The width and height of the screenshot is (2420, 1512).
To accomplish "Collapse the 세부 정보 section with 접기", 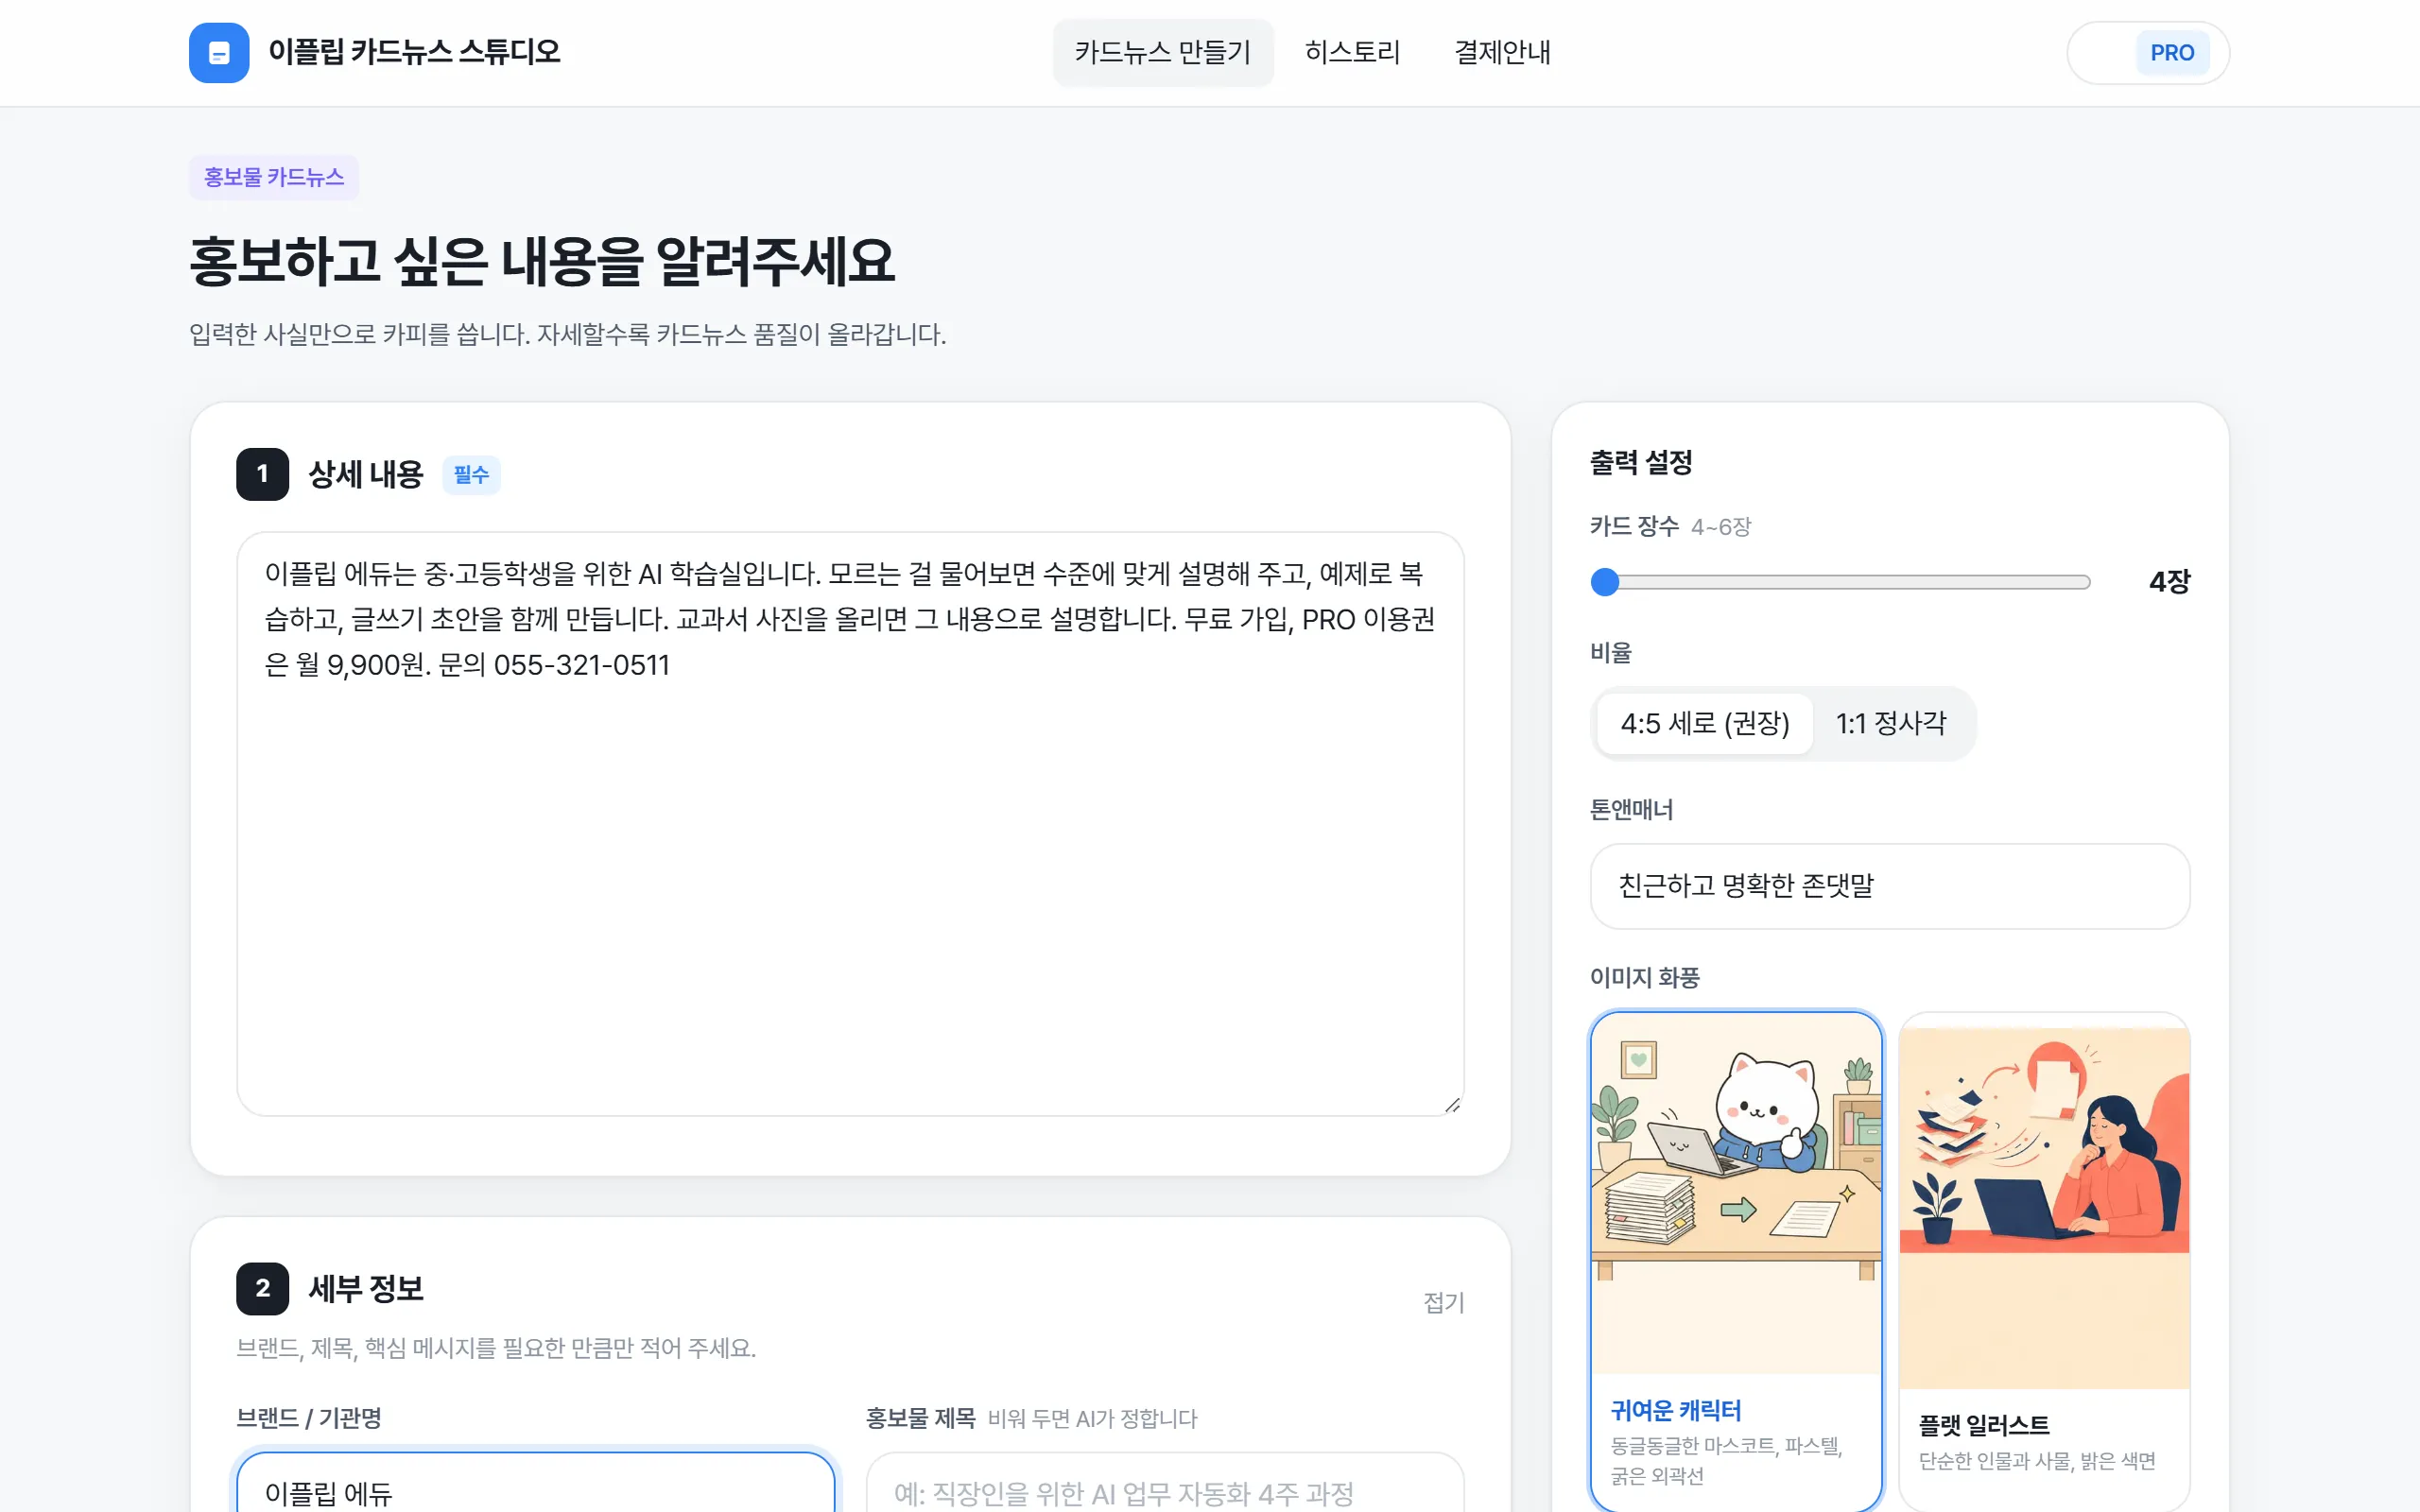I will pyautogui.click(x=1443, y=1302).
